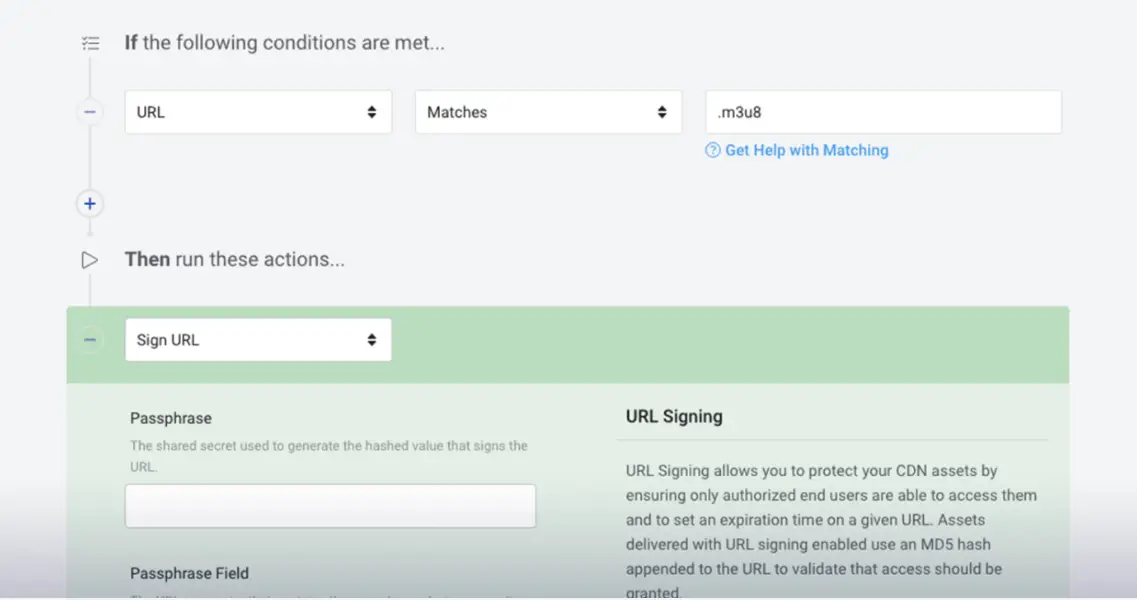Remove the URL Matches condition
The width and height of the screenshot is (1137, 600).
pyautogui.click(x=90, y=112)
